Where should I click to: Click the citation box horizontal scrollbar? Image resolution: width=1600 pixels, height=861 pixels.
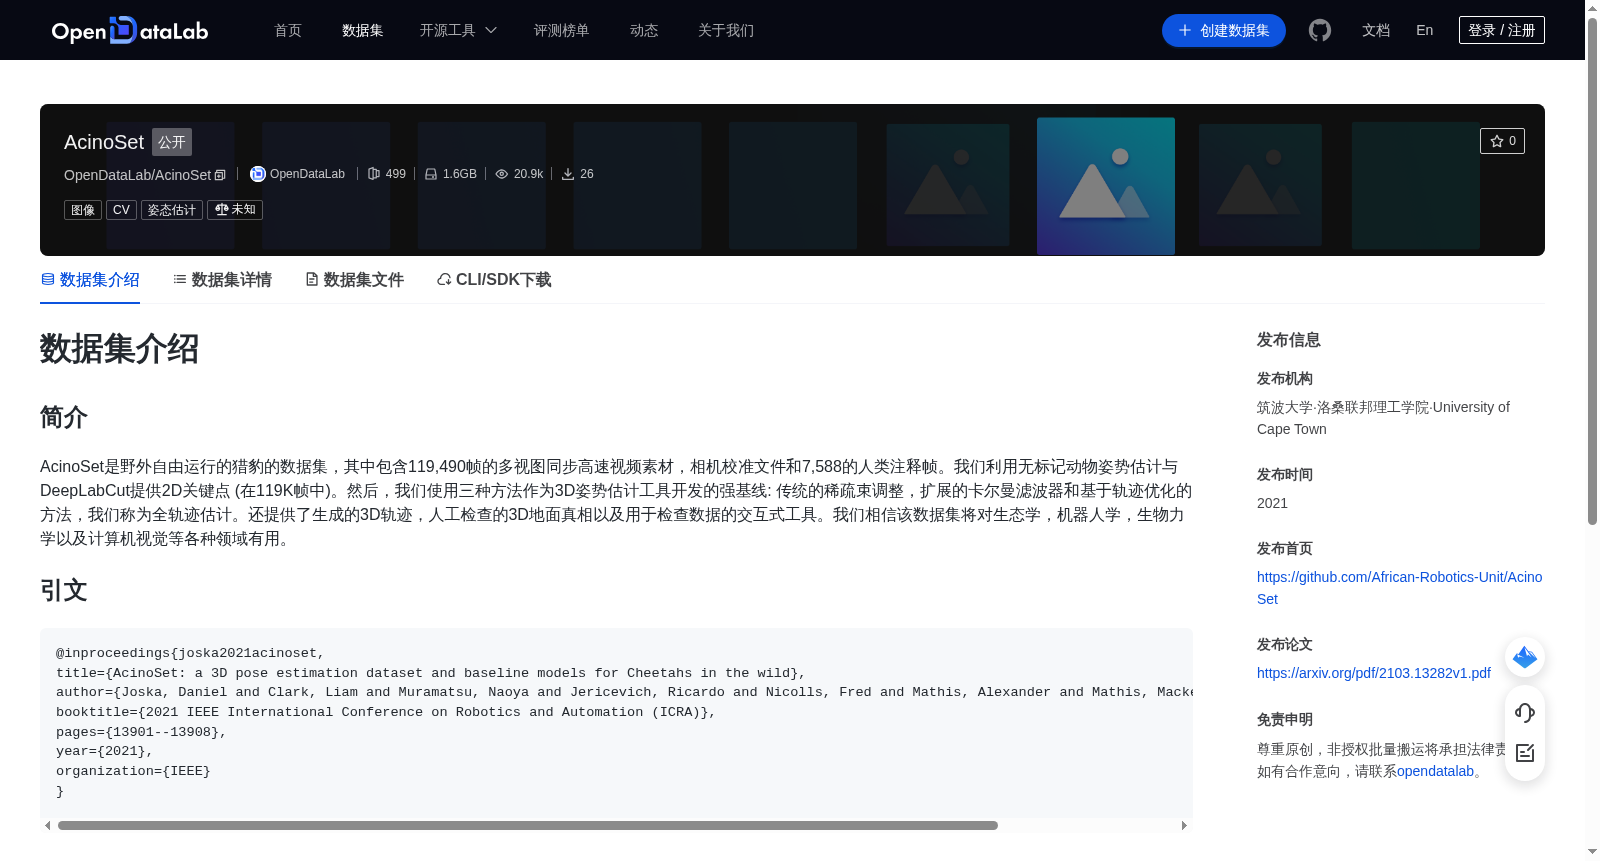pos(528,825)
